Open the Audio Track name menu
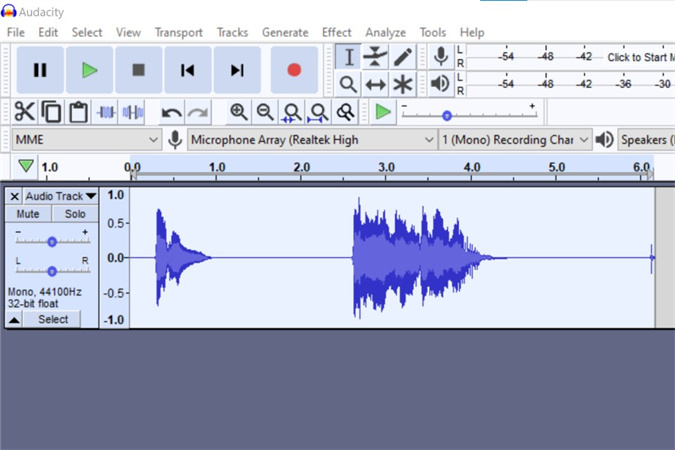Viewport: 675px width, 450px height. click(x=60, y=197)
